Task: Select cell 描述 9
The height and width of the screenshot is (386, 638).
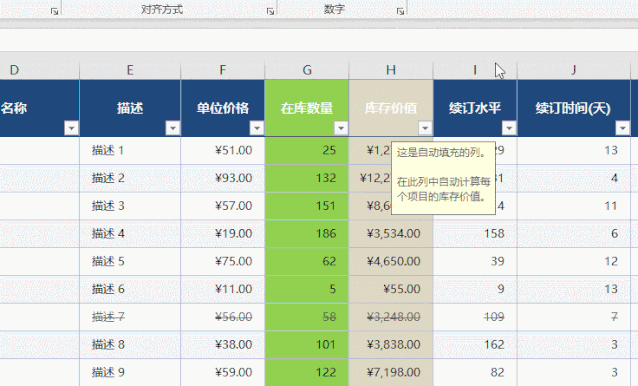Action: click(130, 372)
